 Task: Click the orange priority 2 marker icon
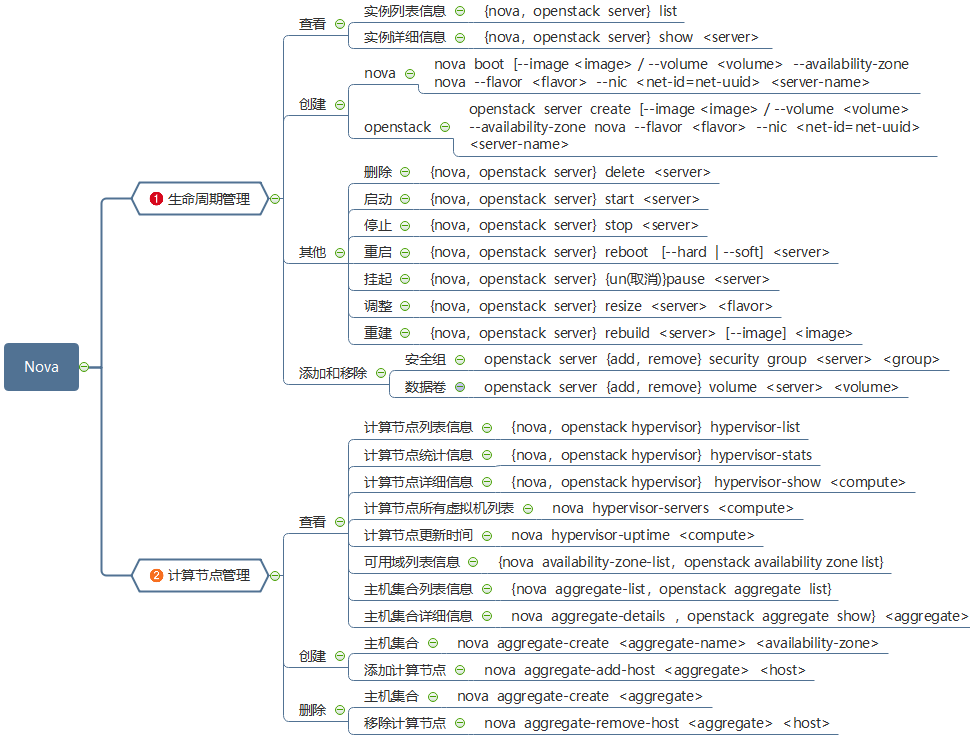click(156, 575)
